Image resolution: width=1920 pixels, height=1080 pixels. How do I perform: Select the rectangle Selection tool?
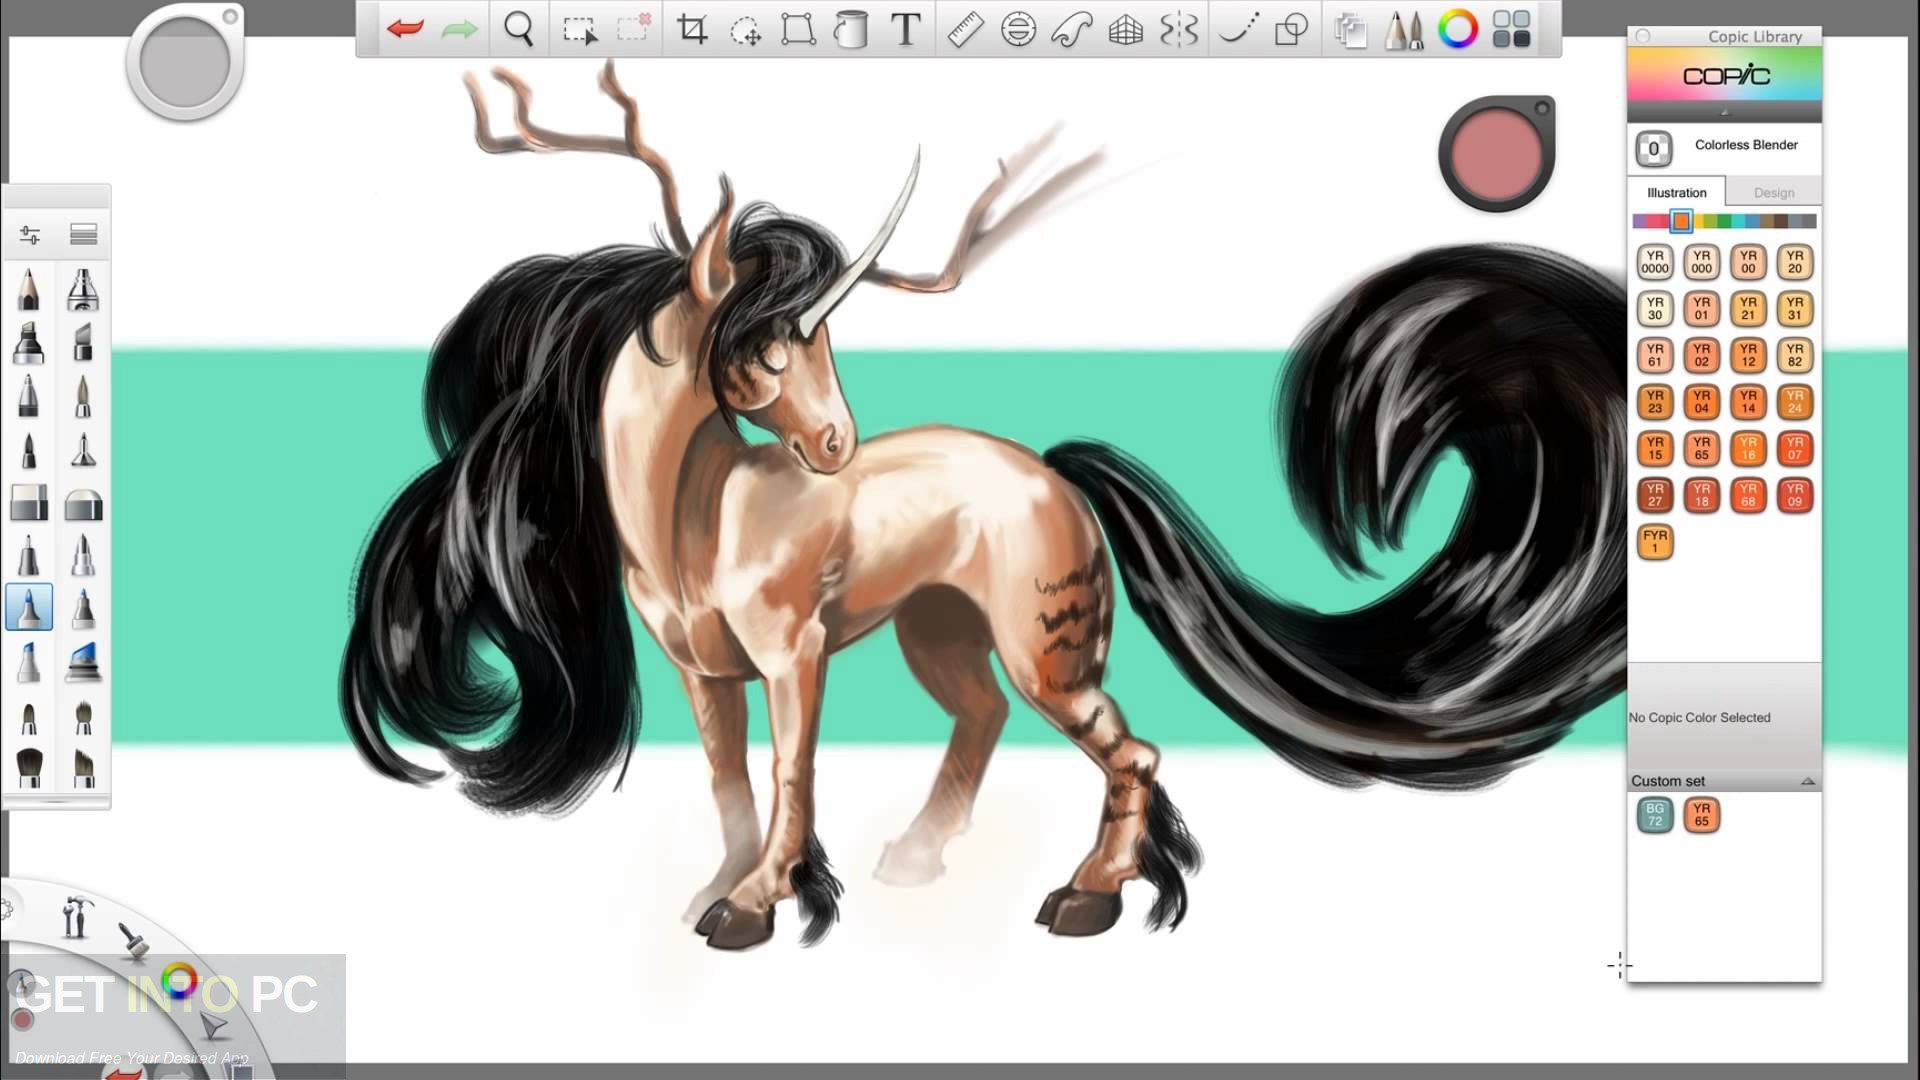(x=579, y=29)
